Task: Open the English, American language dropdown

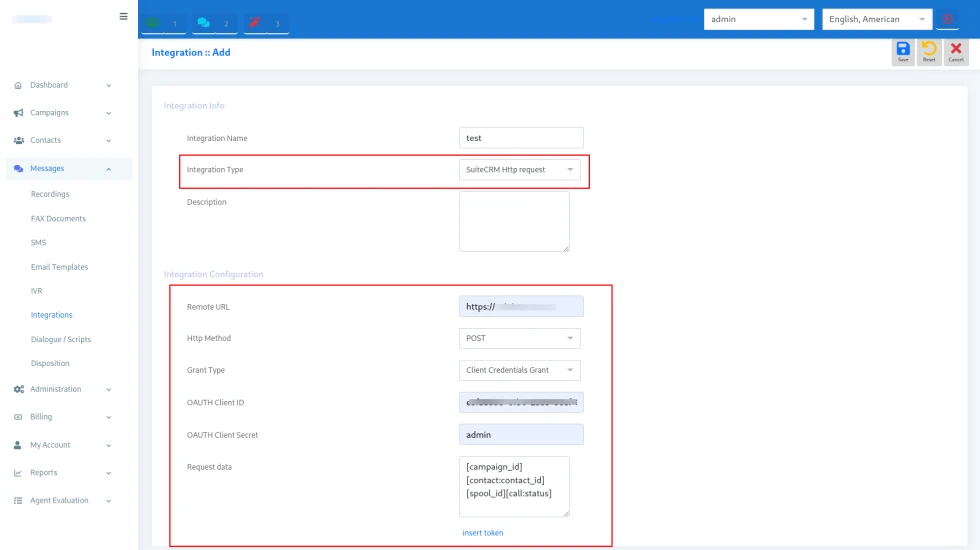Action: (876, 19)
